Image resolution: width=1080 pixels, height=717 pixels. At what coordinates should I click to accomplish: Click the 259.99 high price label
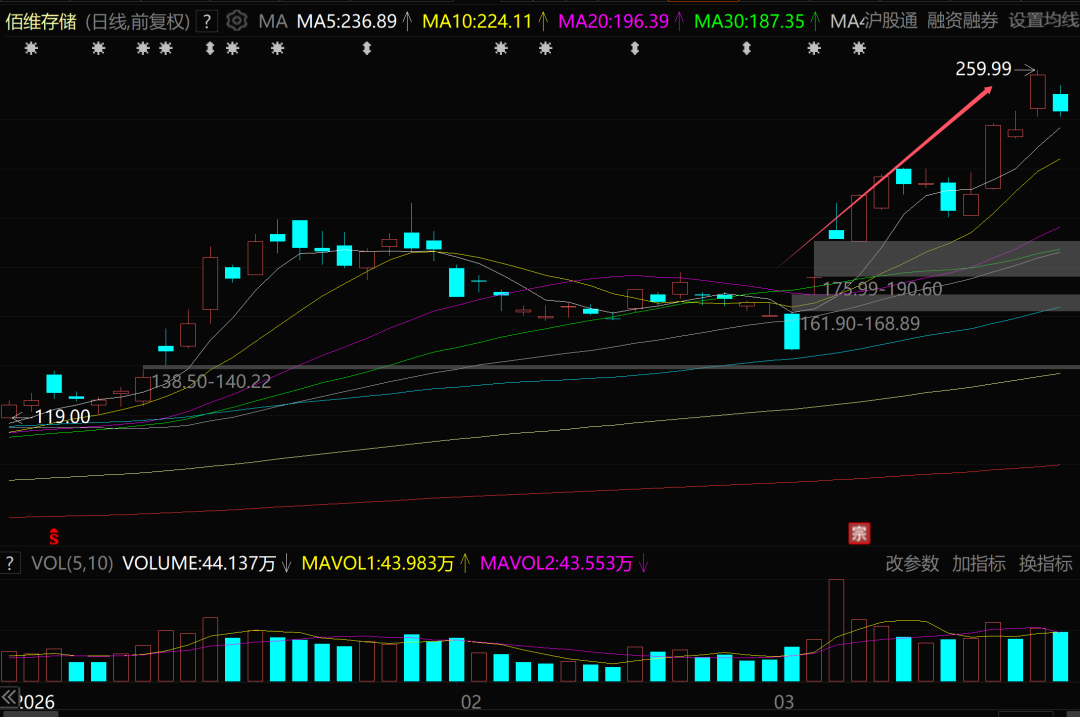click(983, 69)
